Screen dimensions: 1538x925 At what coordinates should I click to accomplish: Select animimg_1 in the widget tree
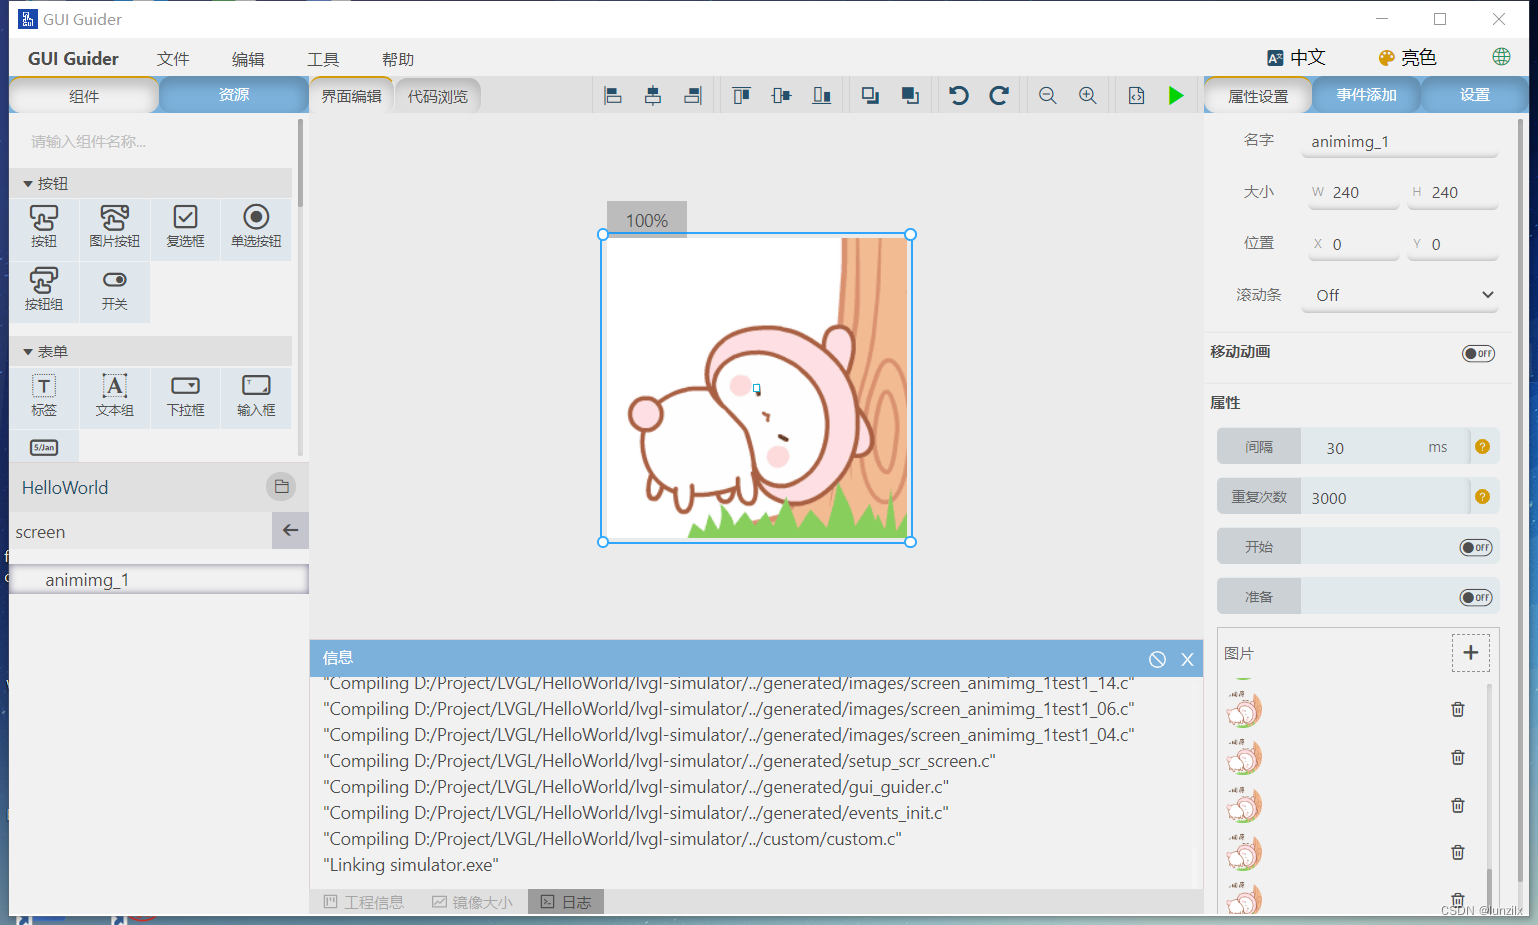(x=158, y=580)
